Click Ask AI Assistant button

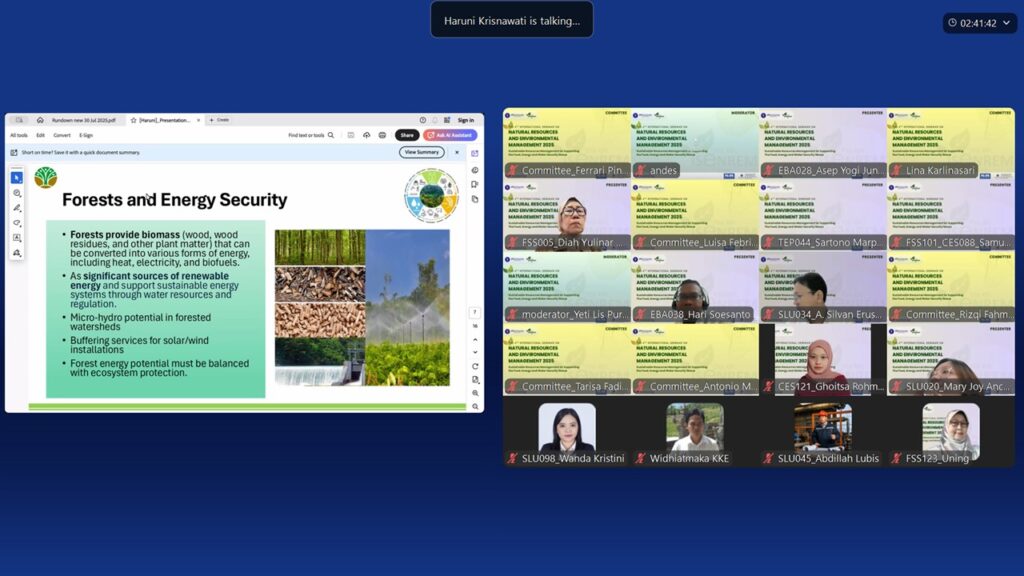coord(450,135)
